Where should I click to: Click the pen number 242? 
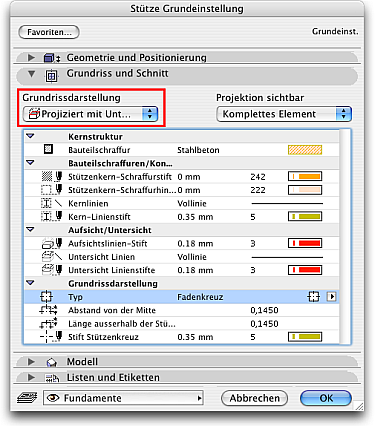[258, 177]
